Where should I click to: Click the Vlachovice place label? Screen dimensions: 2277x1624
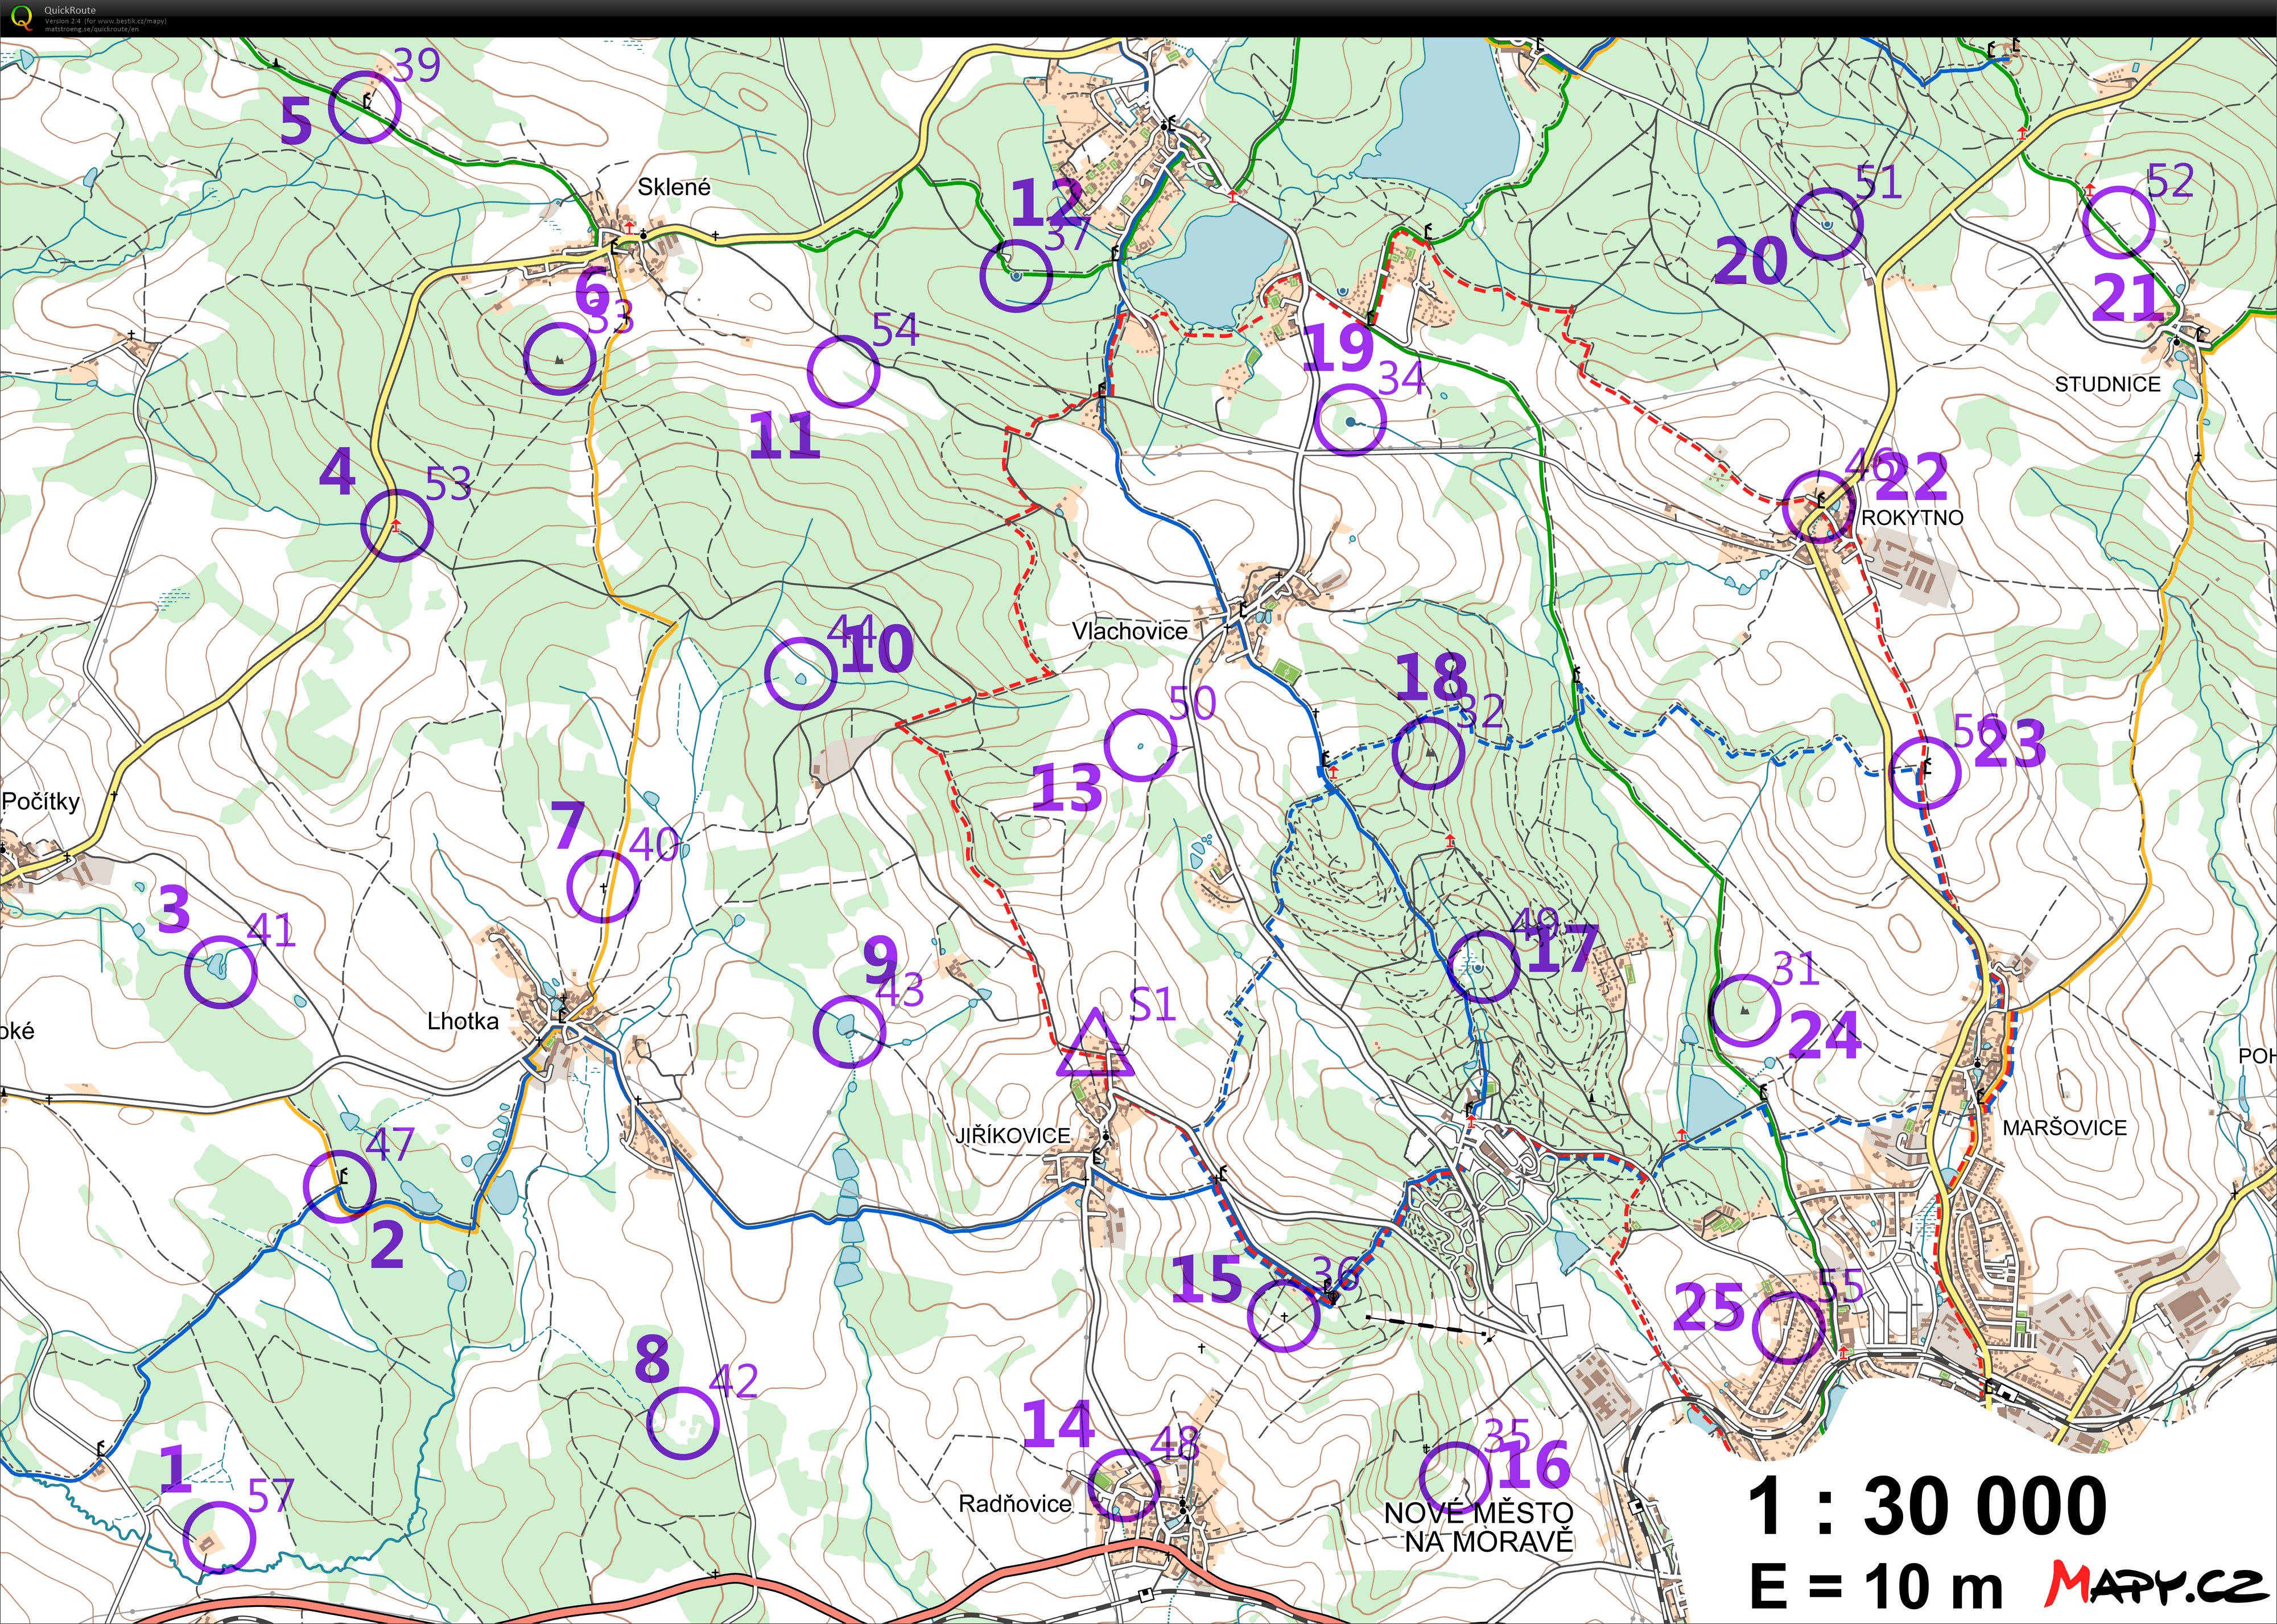(x=1131, y=632)
